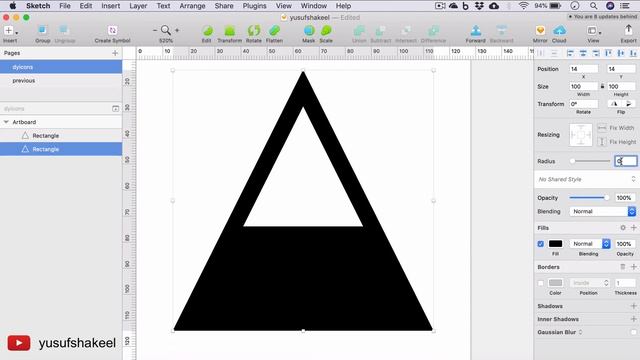This screenshot has width=640, height=360.
Task: Toggle the Fill enabled checkbox
Action: point(540,244)
